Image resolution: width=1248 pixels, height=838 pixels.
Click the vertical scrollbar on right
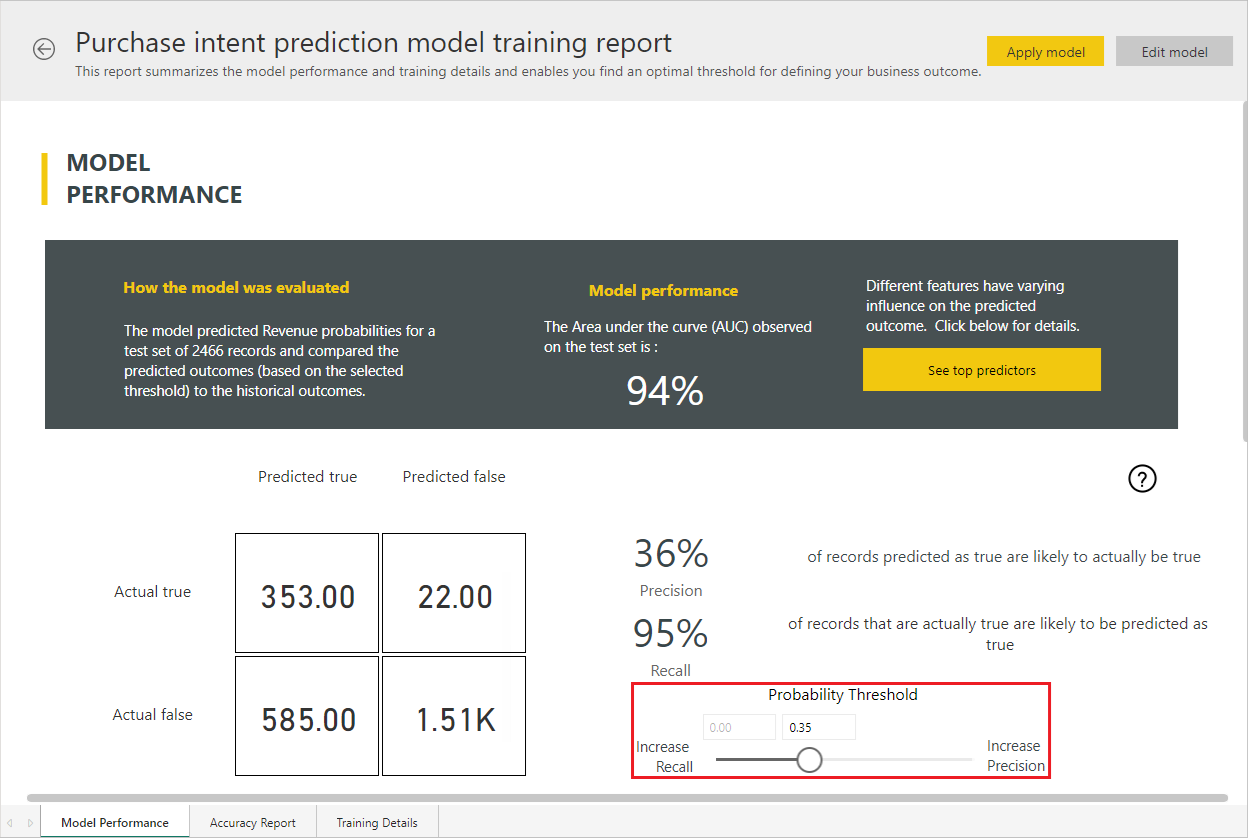pyautogui.click(x=1243, y=270)
